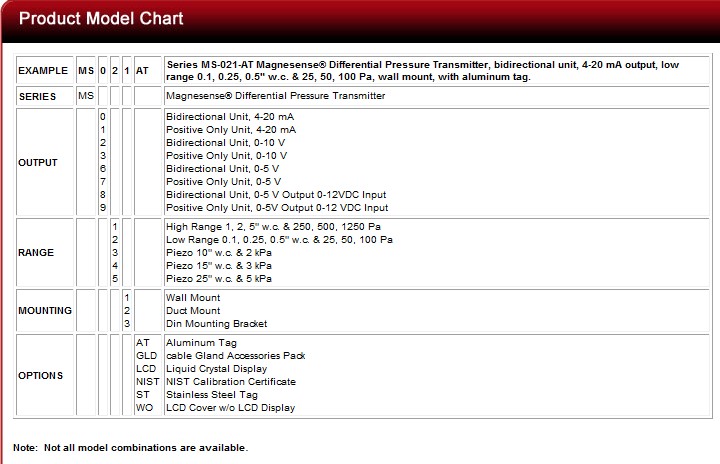The image size is (720, 464).
Task: Click the Magnesense Differential Pressure Transmitter series description
Action: 276,96
